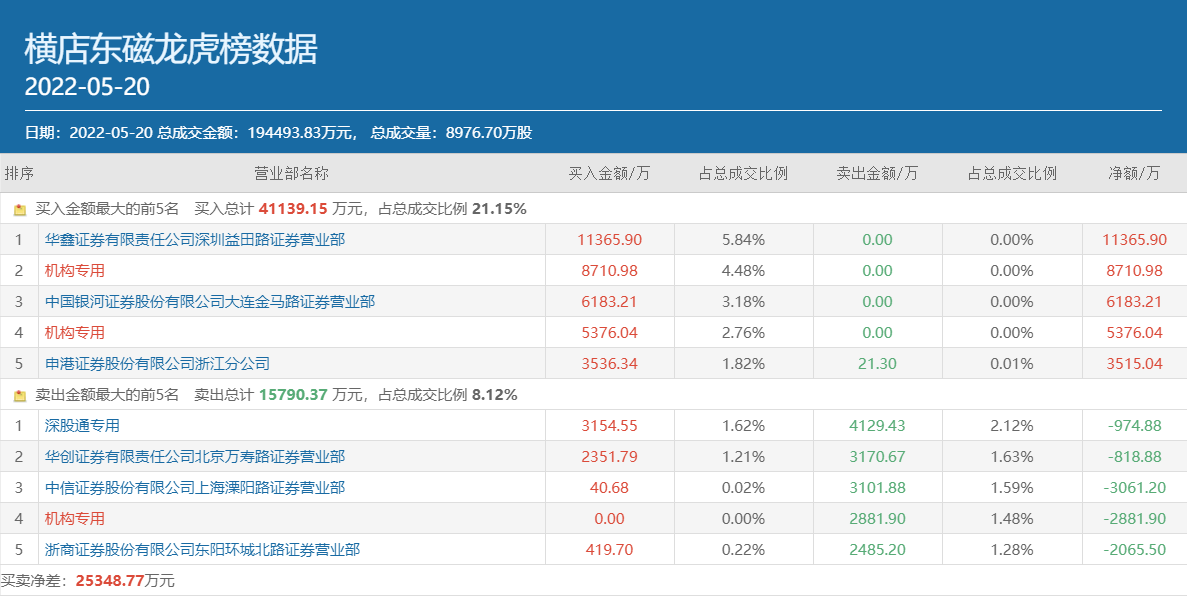Image resolution: width=1187 pixels, height=597 pixels.
Task: Click the buy total 41139.15
Action: pyautogui.click(x=293, y=209)
